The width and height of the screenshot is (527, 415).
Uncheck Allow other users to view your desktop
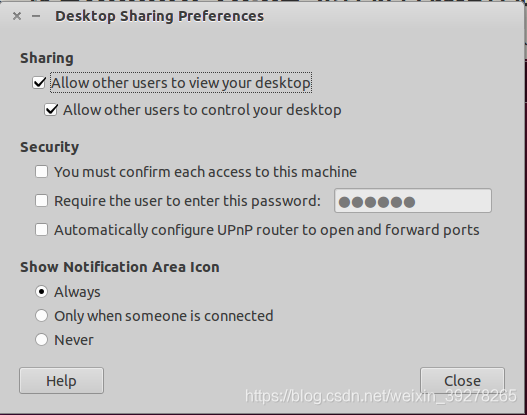tap(39, 82)
